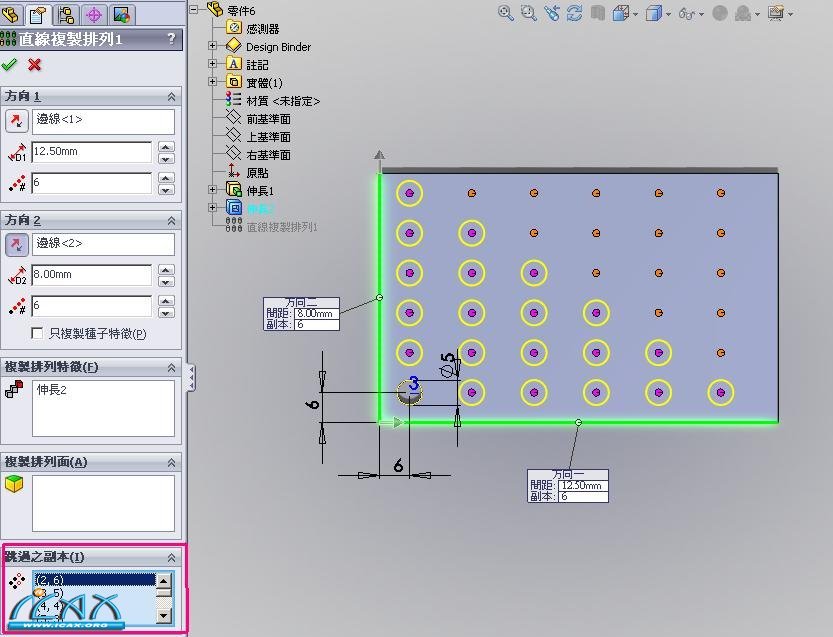The height and width of the screenshot is (637, 833).
Task: Select 前基準面 in the feature tree
Action: coord(268,119)
